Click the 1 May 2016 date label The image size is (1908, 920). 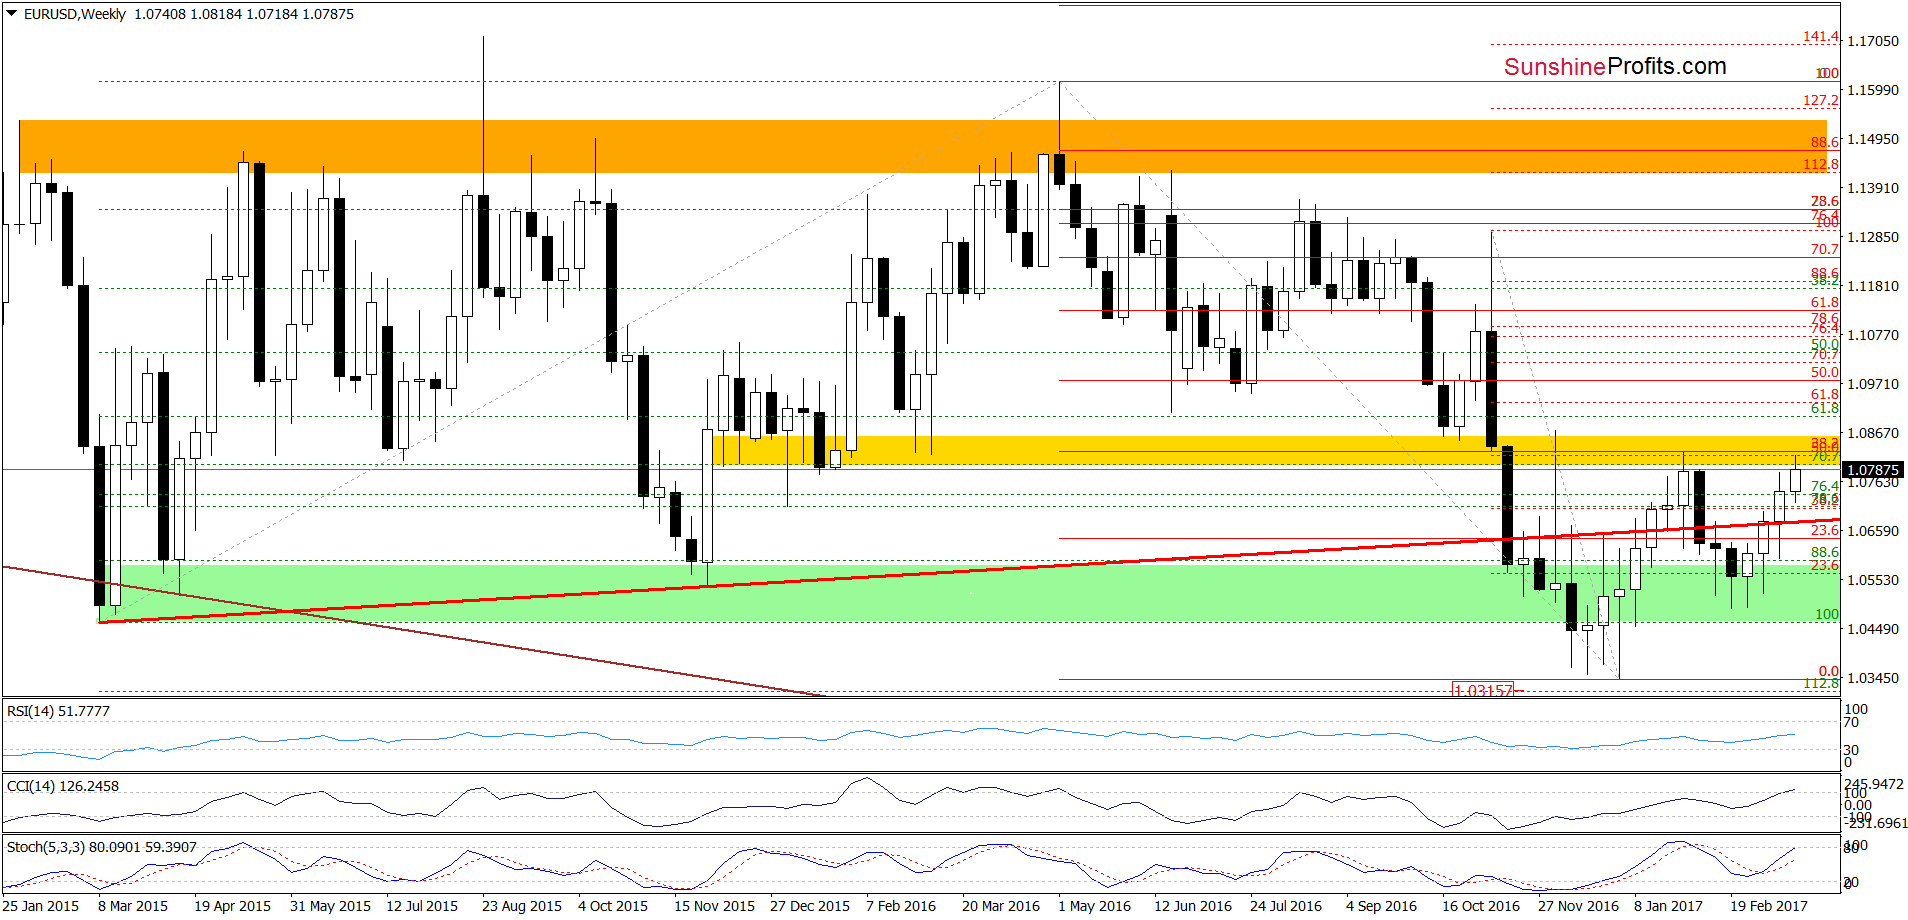click(x=1094, y=906)
